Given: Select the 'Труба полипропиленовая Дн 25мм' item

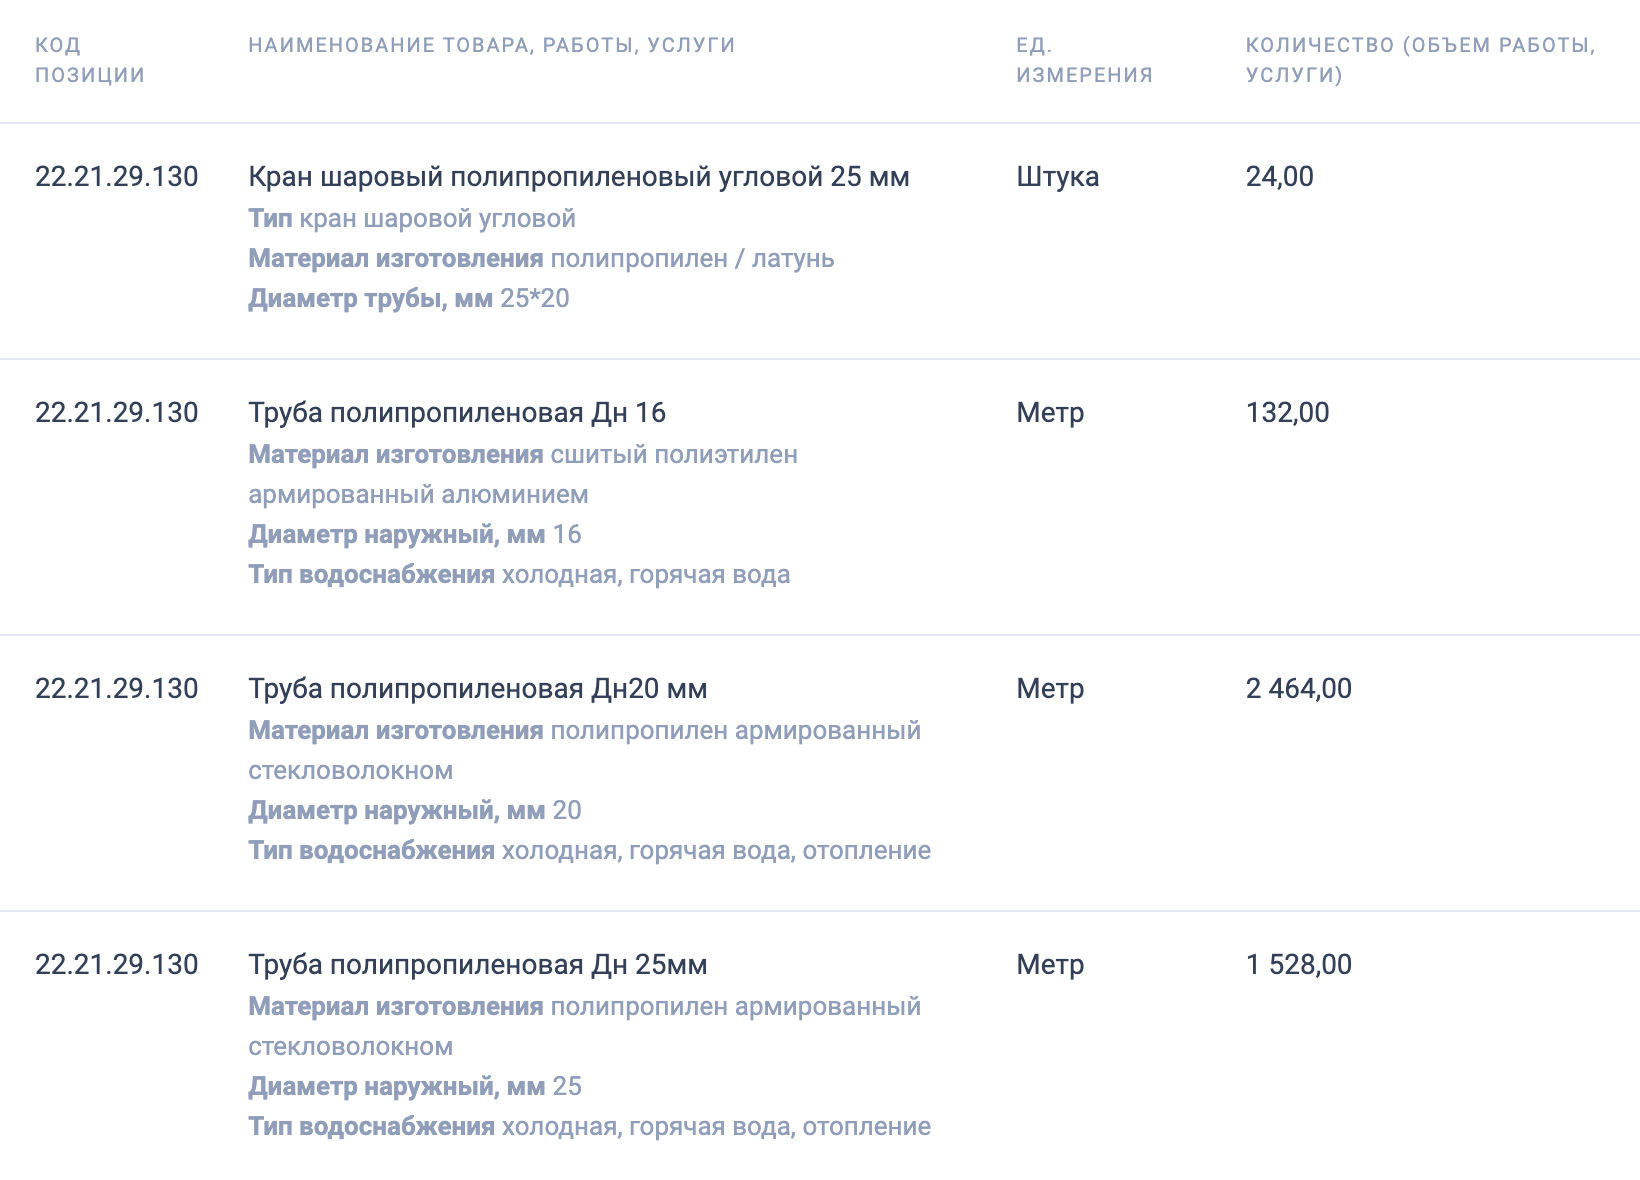Looking at the screenshot, I should pyautogui.click(x=477, y=965).
